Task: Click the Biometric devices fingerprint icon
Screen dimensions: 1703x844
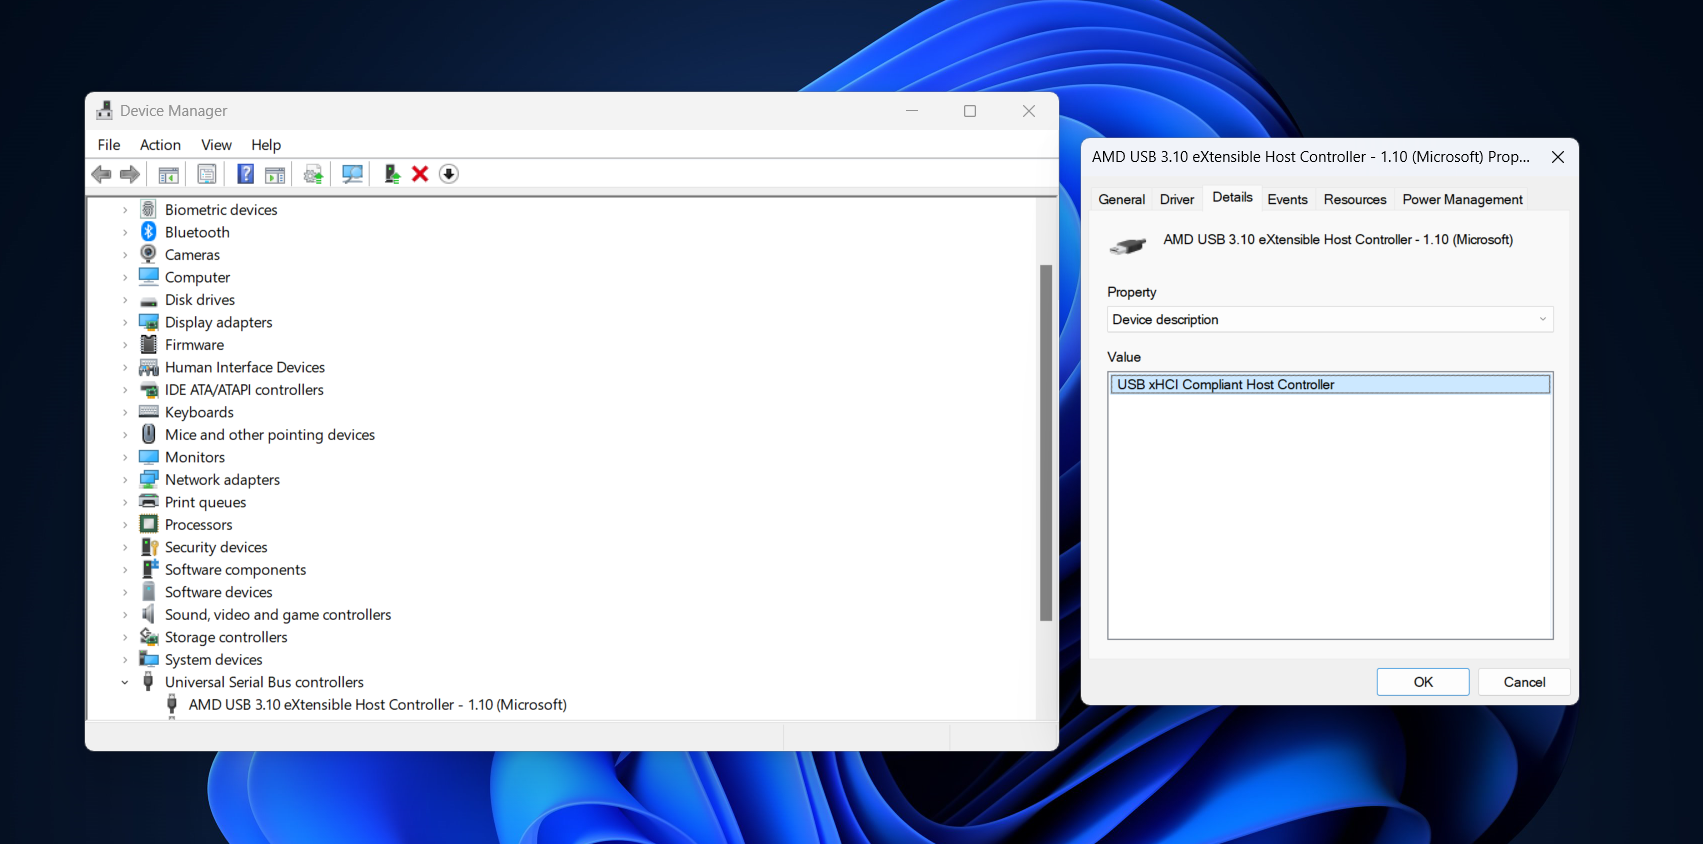Action: tap(149, 209)
